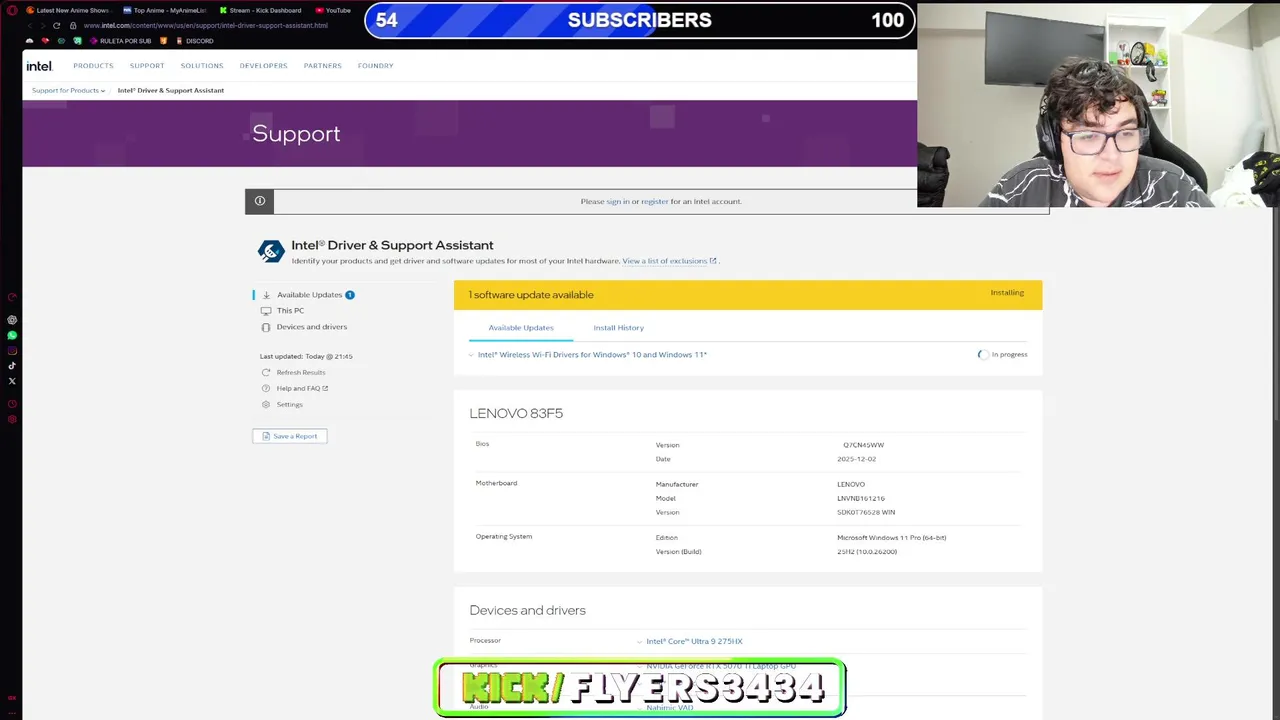The width and height of the screenshot is (1280, 720).
Task: Open Settings in the left menu
Action: (x=290, y=405)
